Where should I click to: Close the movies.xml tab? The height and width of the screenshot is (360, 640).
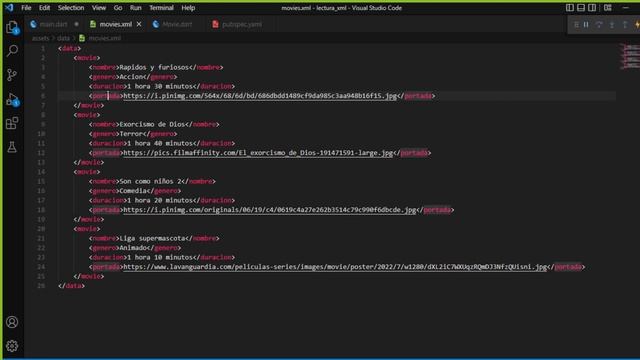139,24
